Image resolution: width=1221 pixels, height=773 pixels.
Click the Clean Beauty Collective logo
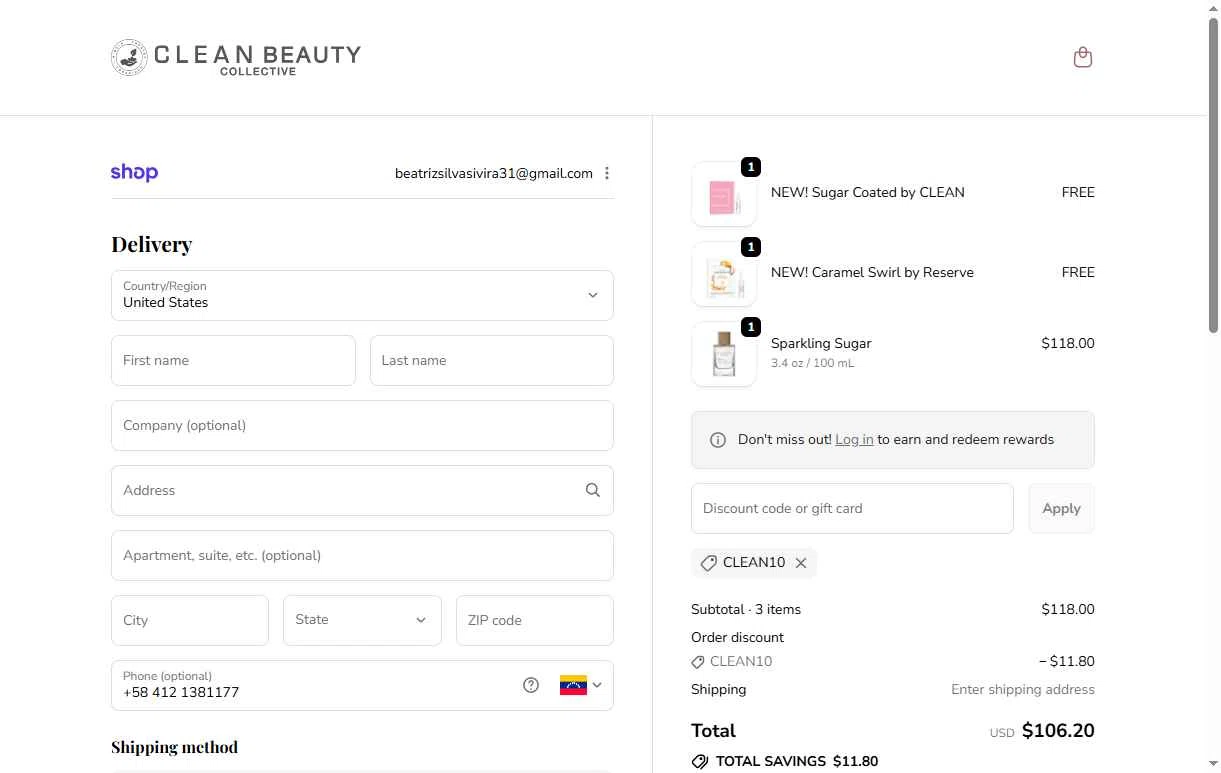coord(236,58)
